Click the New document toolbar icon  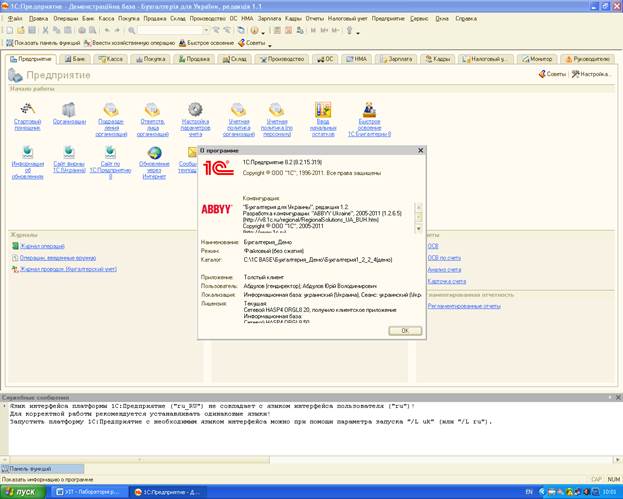click(x=10, y=30)
